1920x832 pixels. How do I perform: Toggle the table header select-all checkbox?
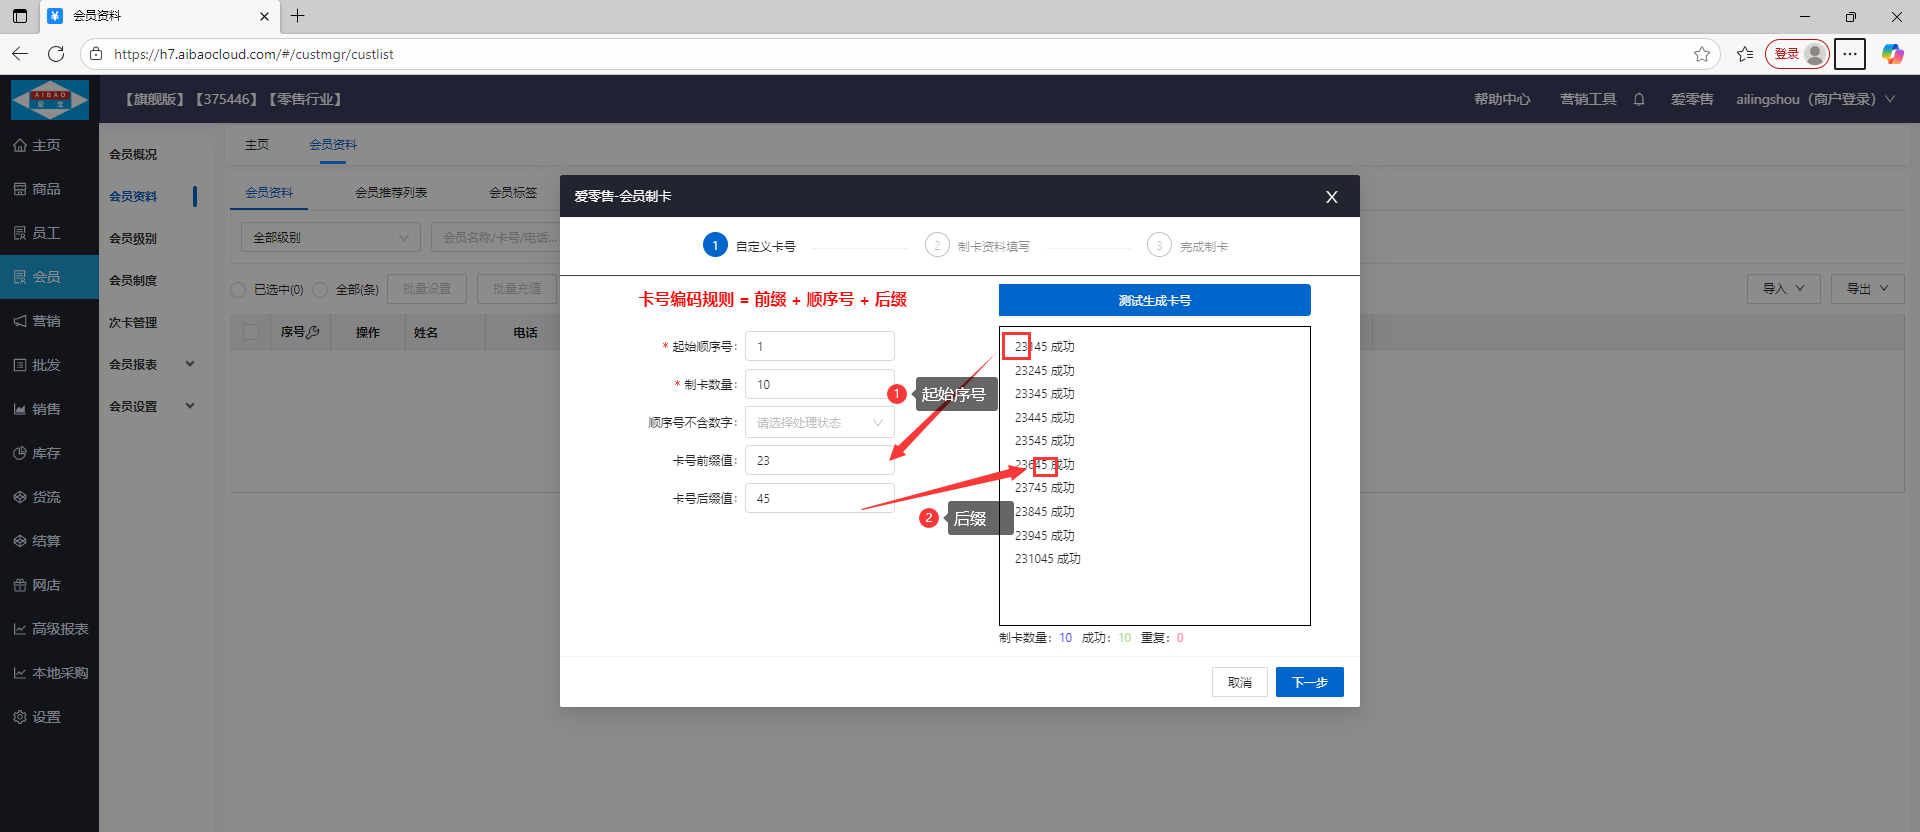tap(251, 332)
